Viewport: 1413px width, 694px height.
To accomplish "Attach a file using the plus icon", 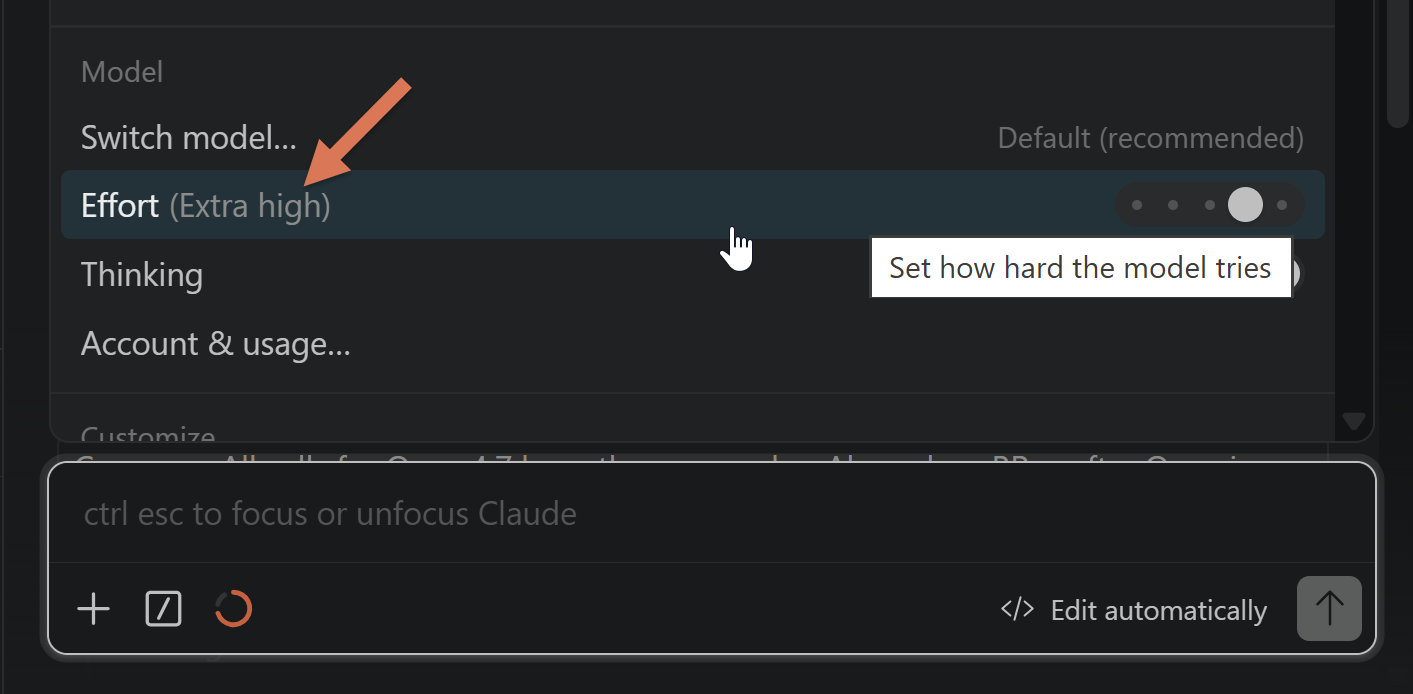I will [x=93, y=608].
